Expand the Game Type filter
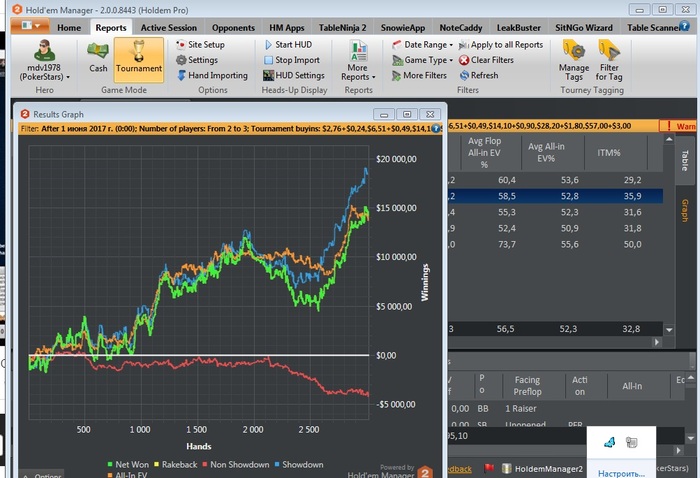700x478 pixels. coord(422,60)
